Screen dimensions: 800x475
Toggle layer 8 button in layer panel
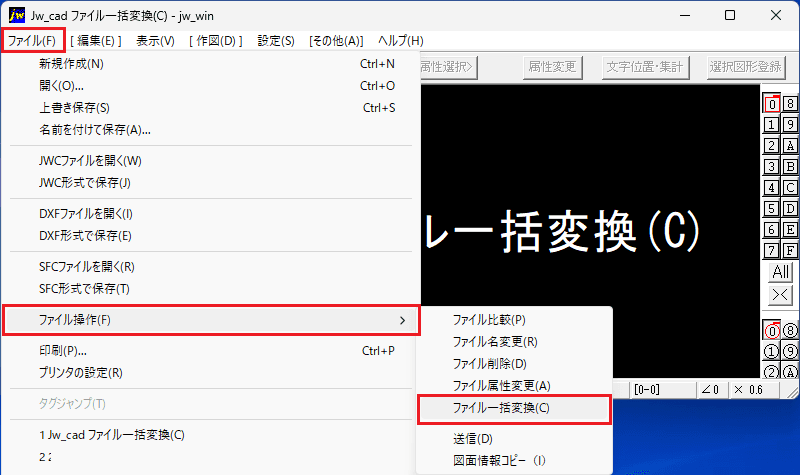click(790, 104)
